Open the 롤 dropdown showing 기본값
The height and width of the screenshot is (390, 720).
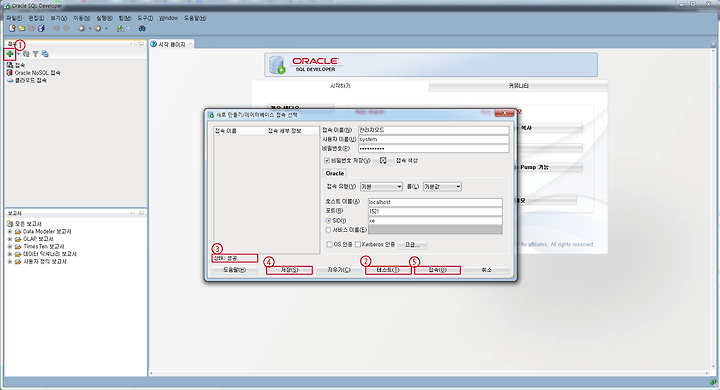pyautogui.click(x=442, y=187)
